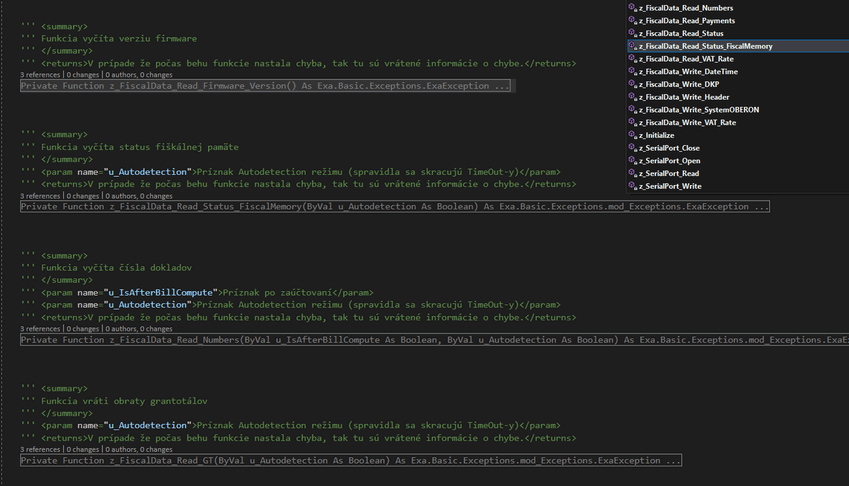Select z_FiscalData_Write_DateTime in the member list

click(x=692, y=72)
